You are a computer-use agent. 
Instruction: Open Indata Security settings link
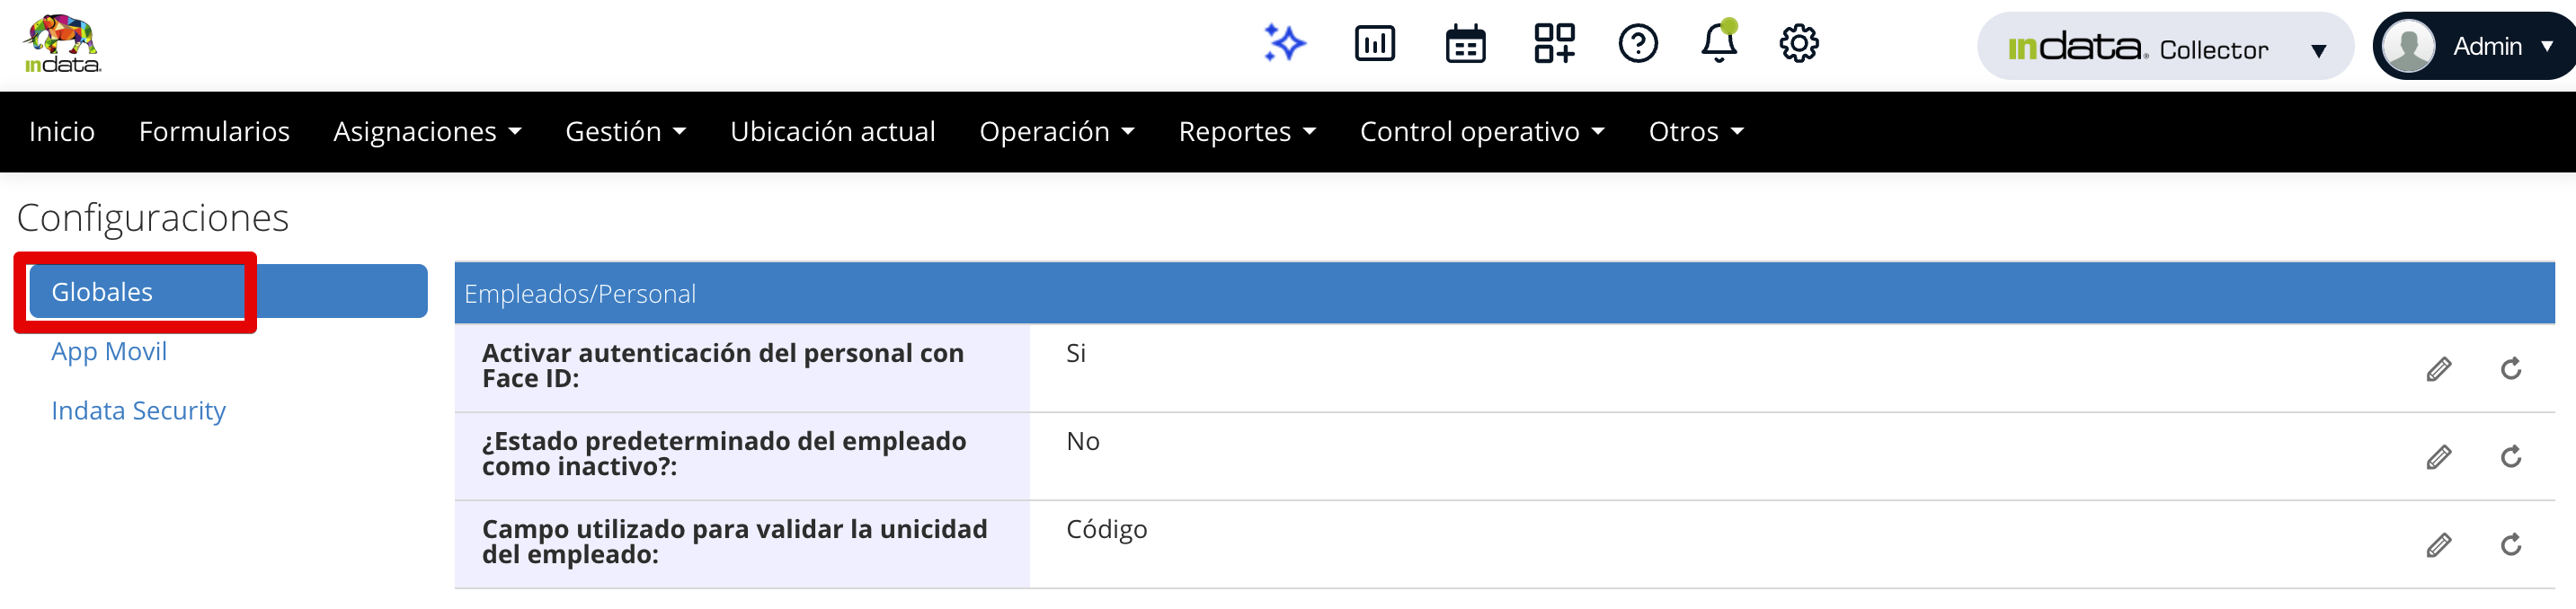[x=138, y=411]
